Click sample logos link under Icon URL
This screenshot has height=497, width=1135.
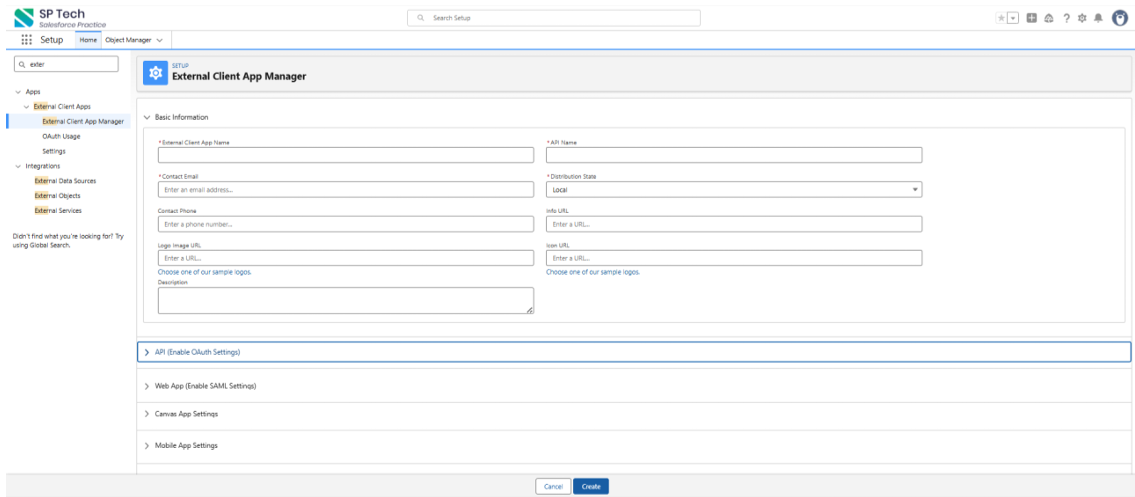point(593,272)
